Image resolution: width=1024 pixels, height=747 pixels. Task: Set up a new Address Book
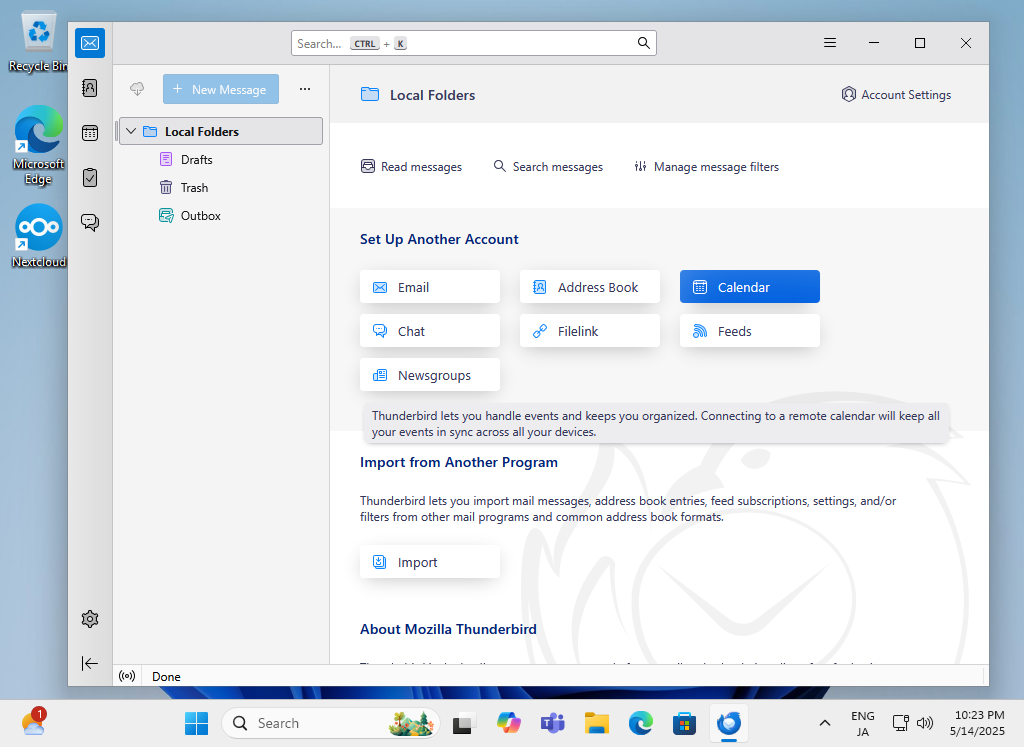[x=590, y=287]
